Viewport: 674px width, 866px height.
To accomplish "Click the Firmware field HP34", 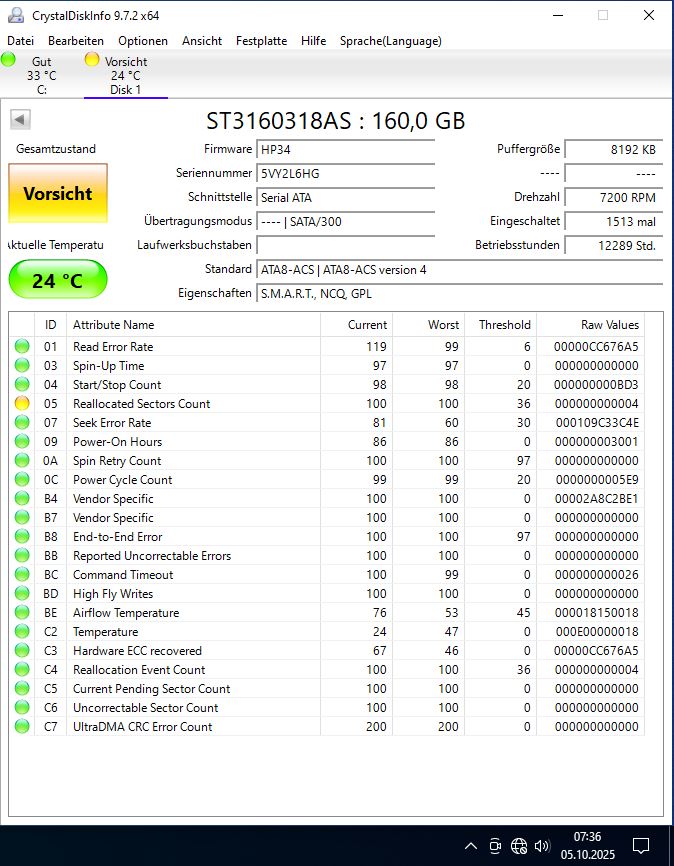I will (x=345, y=149).
